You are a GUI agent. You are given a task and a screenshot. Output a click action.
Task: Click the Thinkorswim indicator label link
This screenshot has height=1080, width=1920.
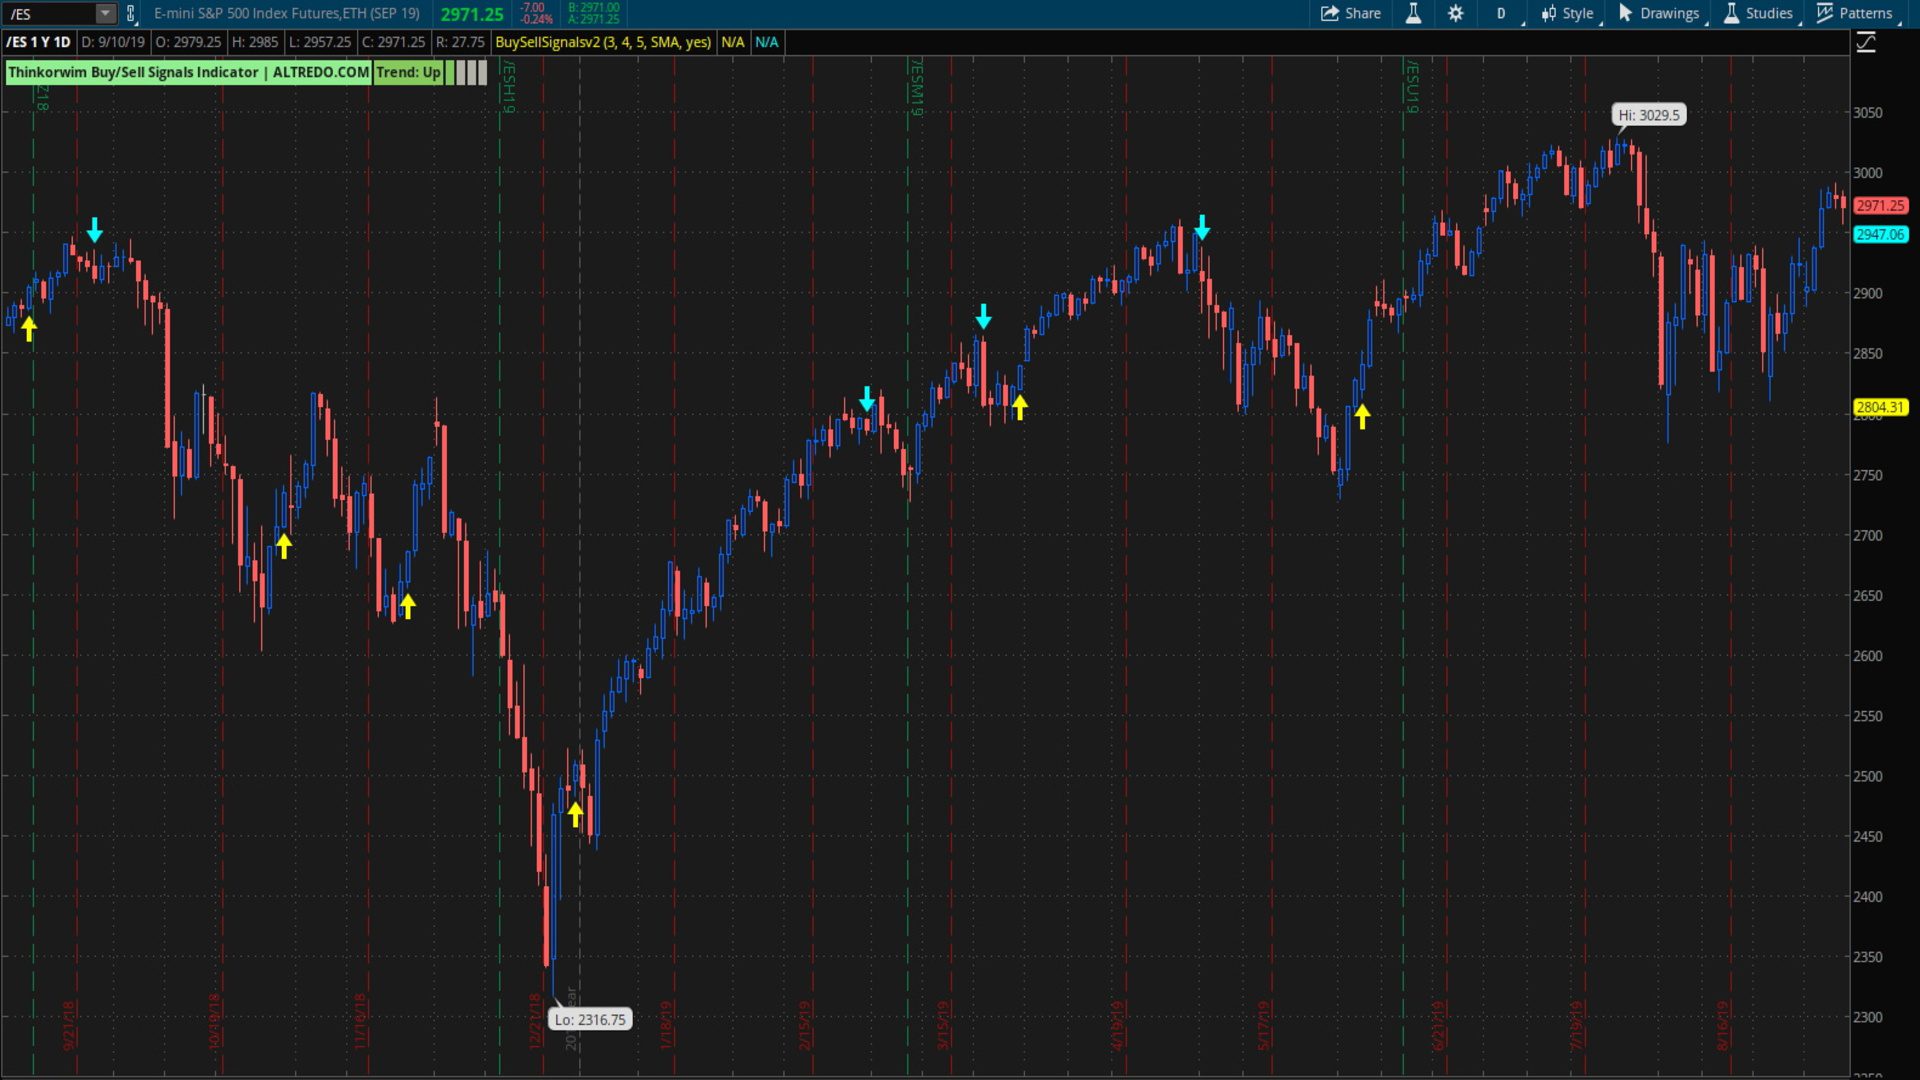point(190,71)
